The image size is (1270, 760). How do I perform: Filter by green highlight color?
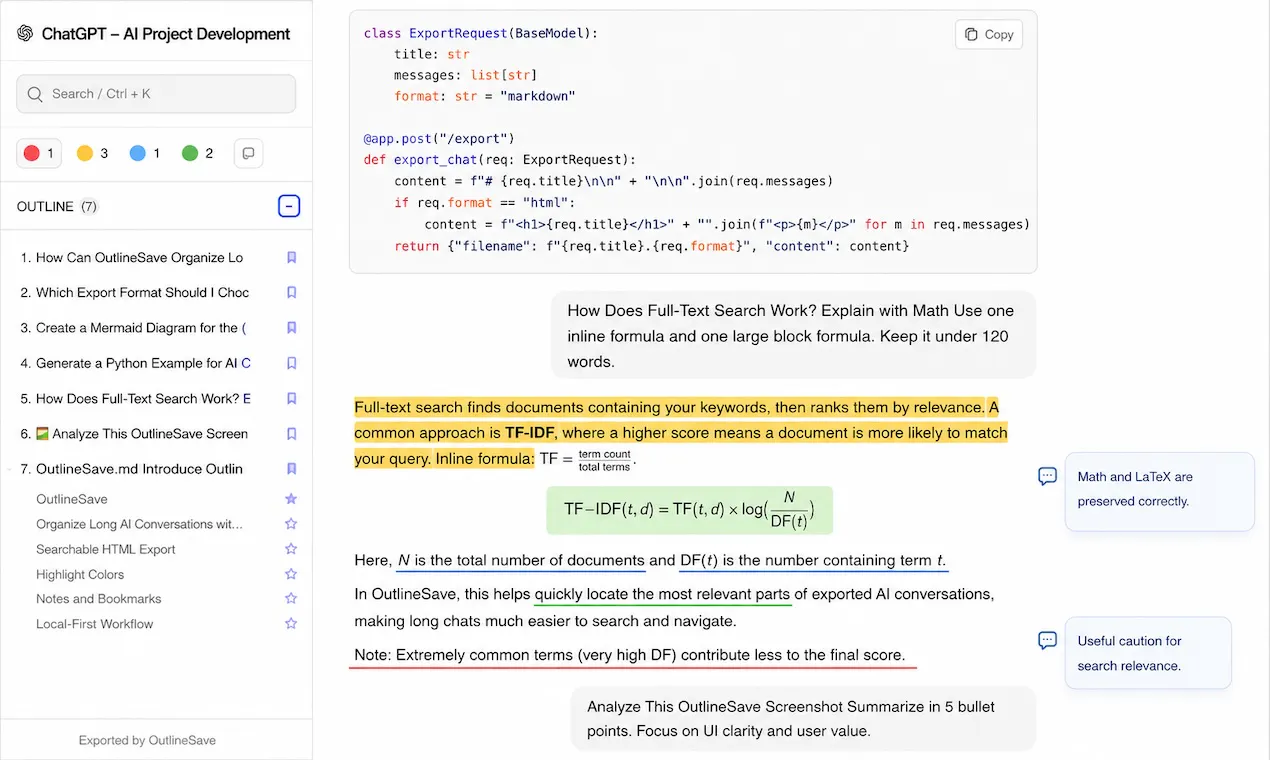[x=197, y=153]
